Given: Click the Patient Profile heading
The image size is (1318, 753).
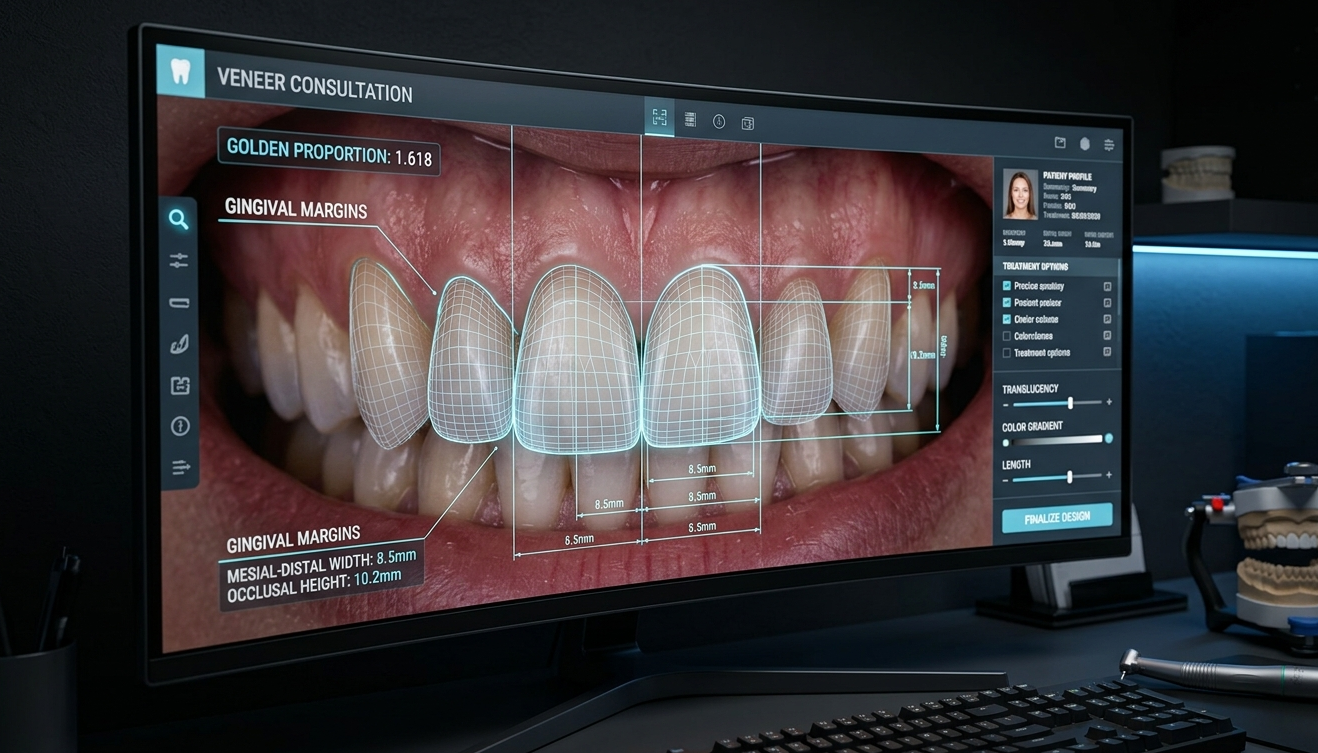Looking at the screenshot, I should (1069, 176).
